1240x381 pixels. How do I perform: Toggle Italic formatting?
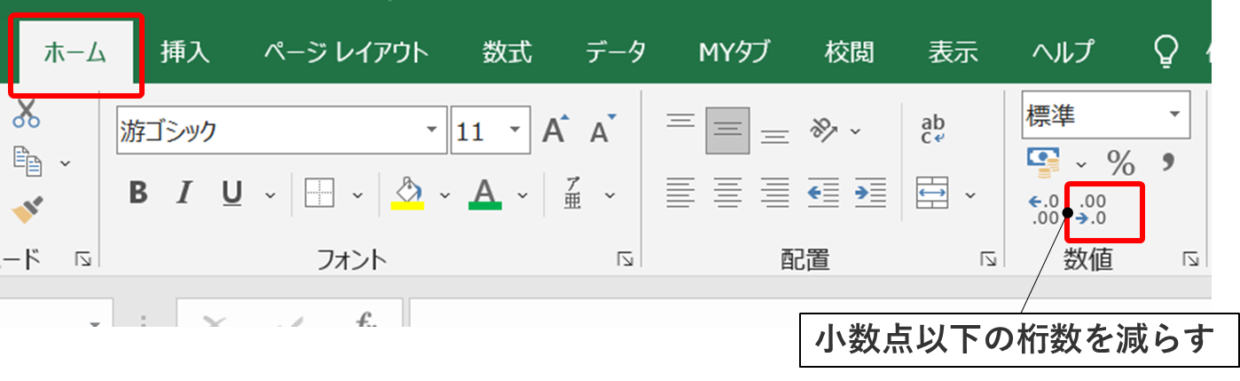coord(184,193)
